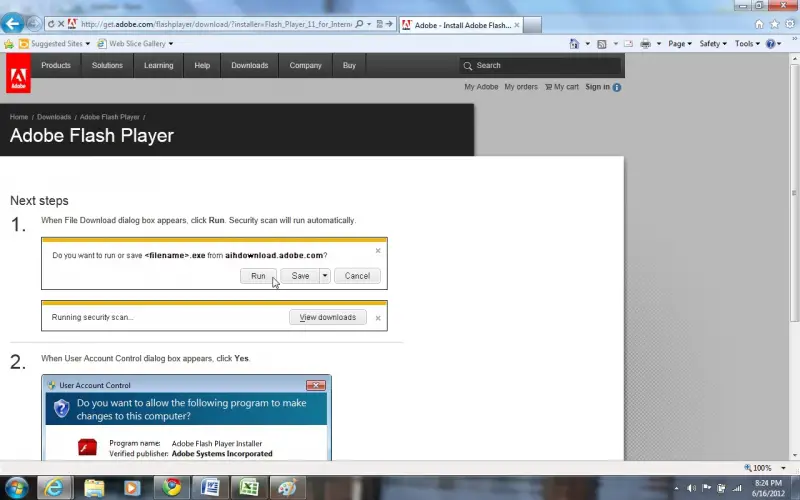Open the Tools menu in command bar
The height and width of the screenshot is (500, 800).
(x=747, y=44)
